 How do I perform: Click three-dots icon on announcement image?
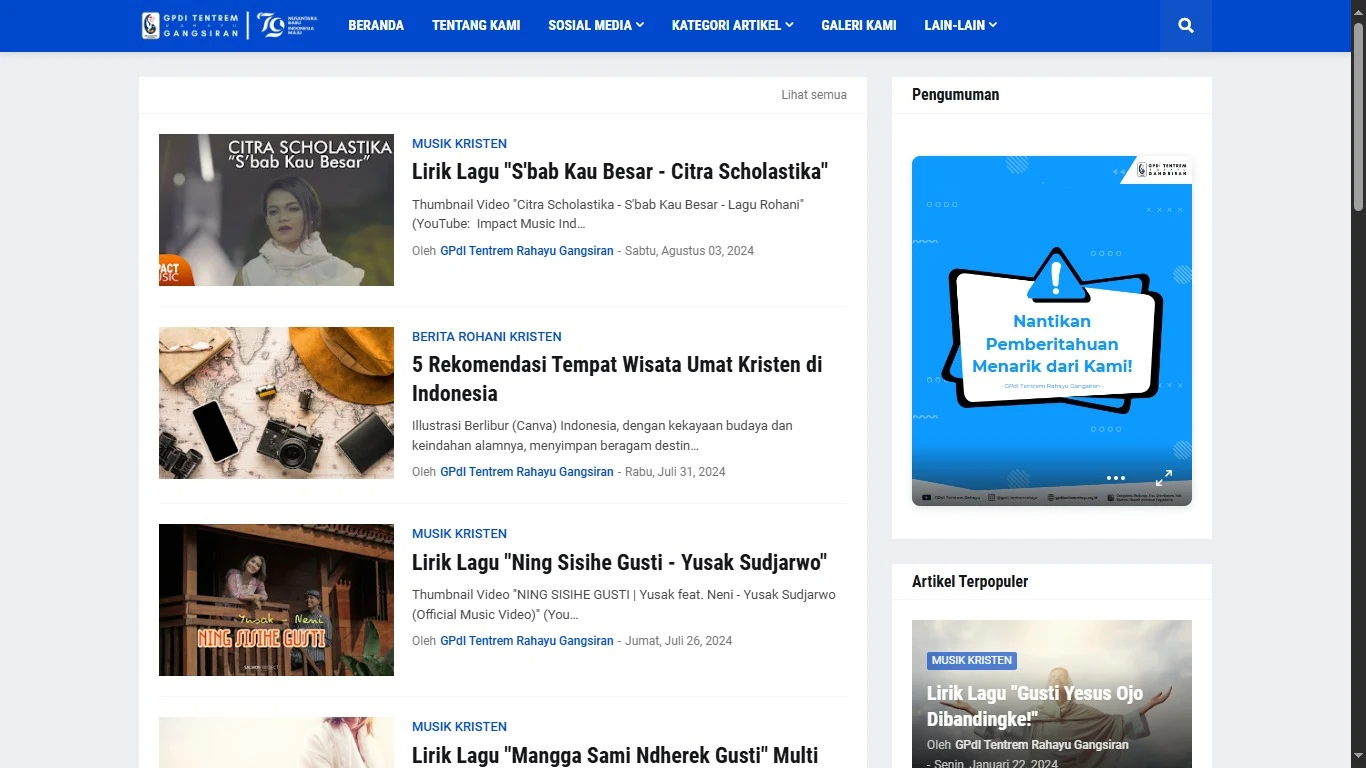click(x=1116, y=478)
